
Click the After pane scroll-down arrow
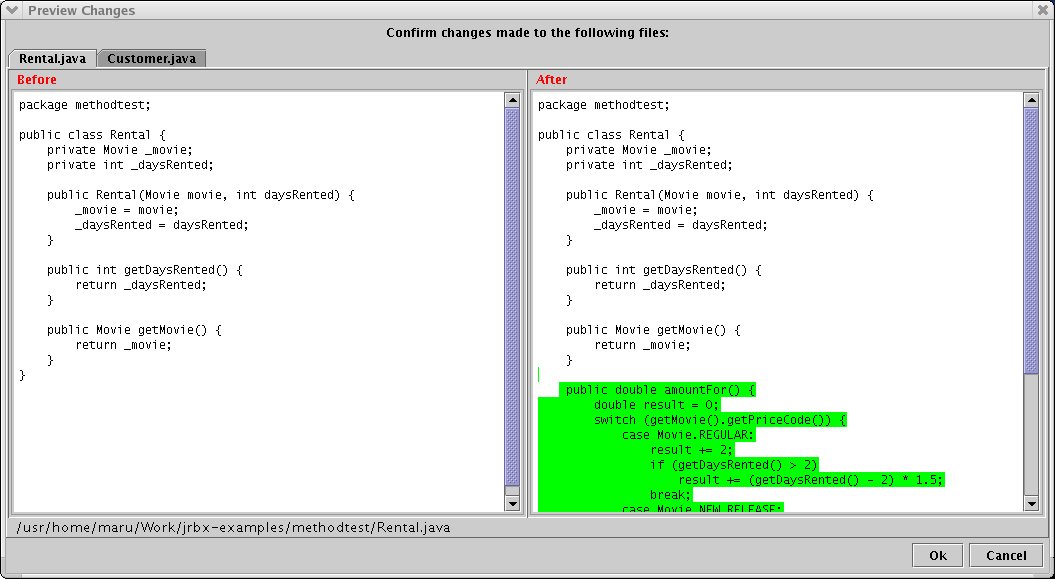[1031, 502]
